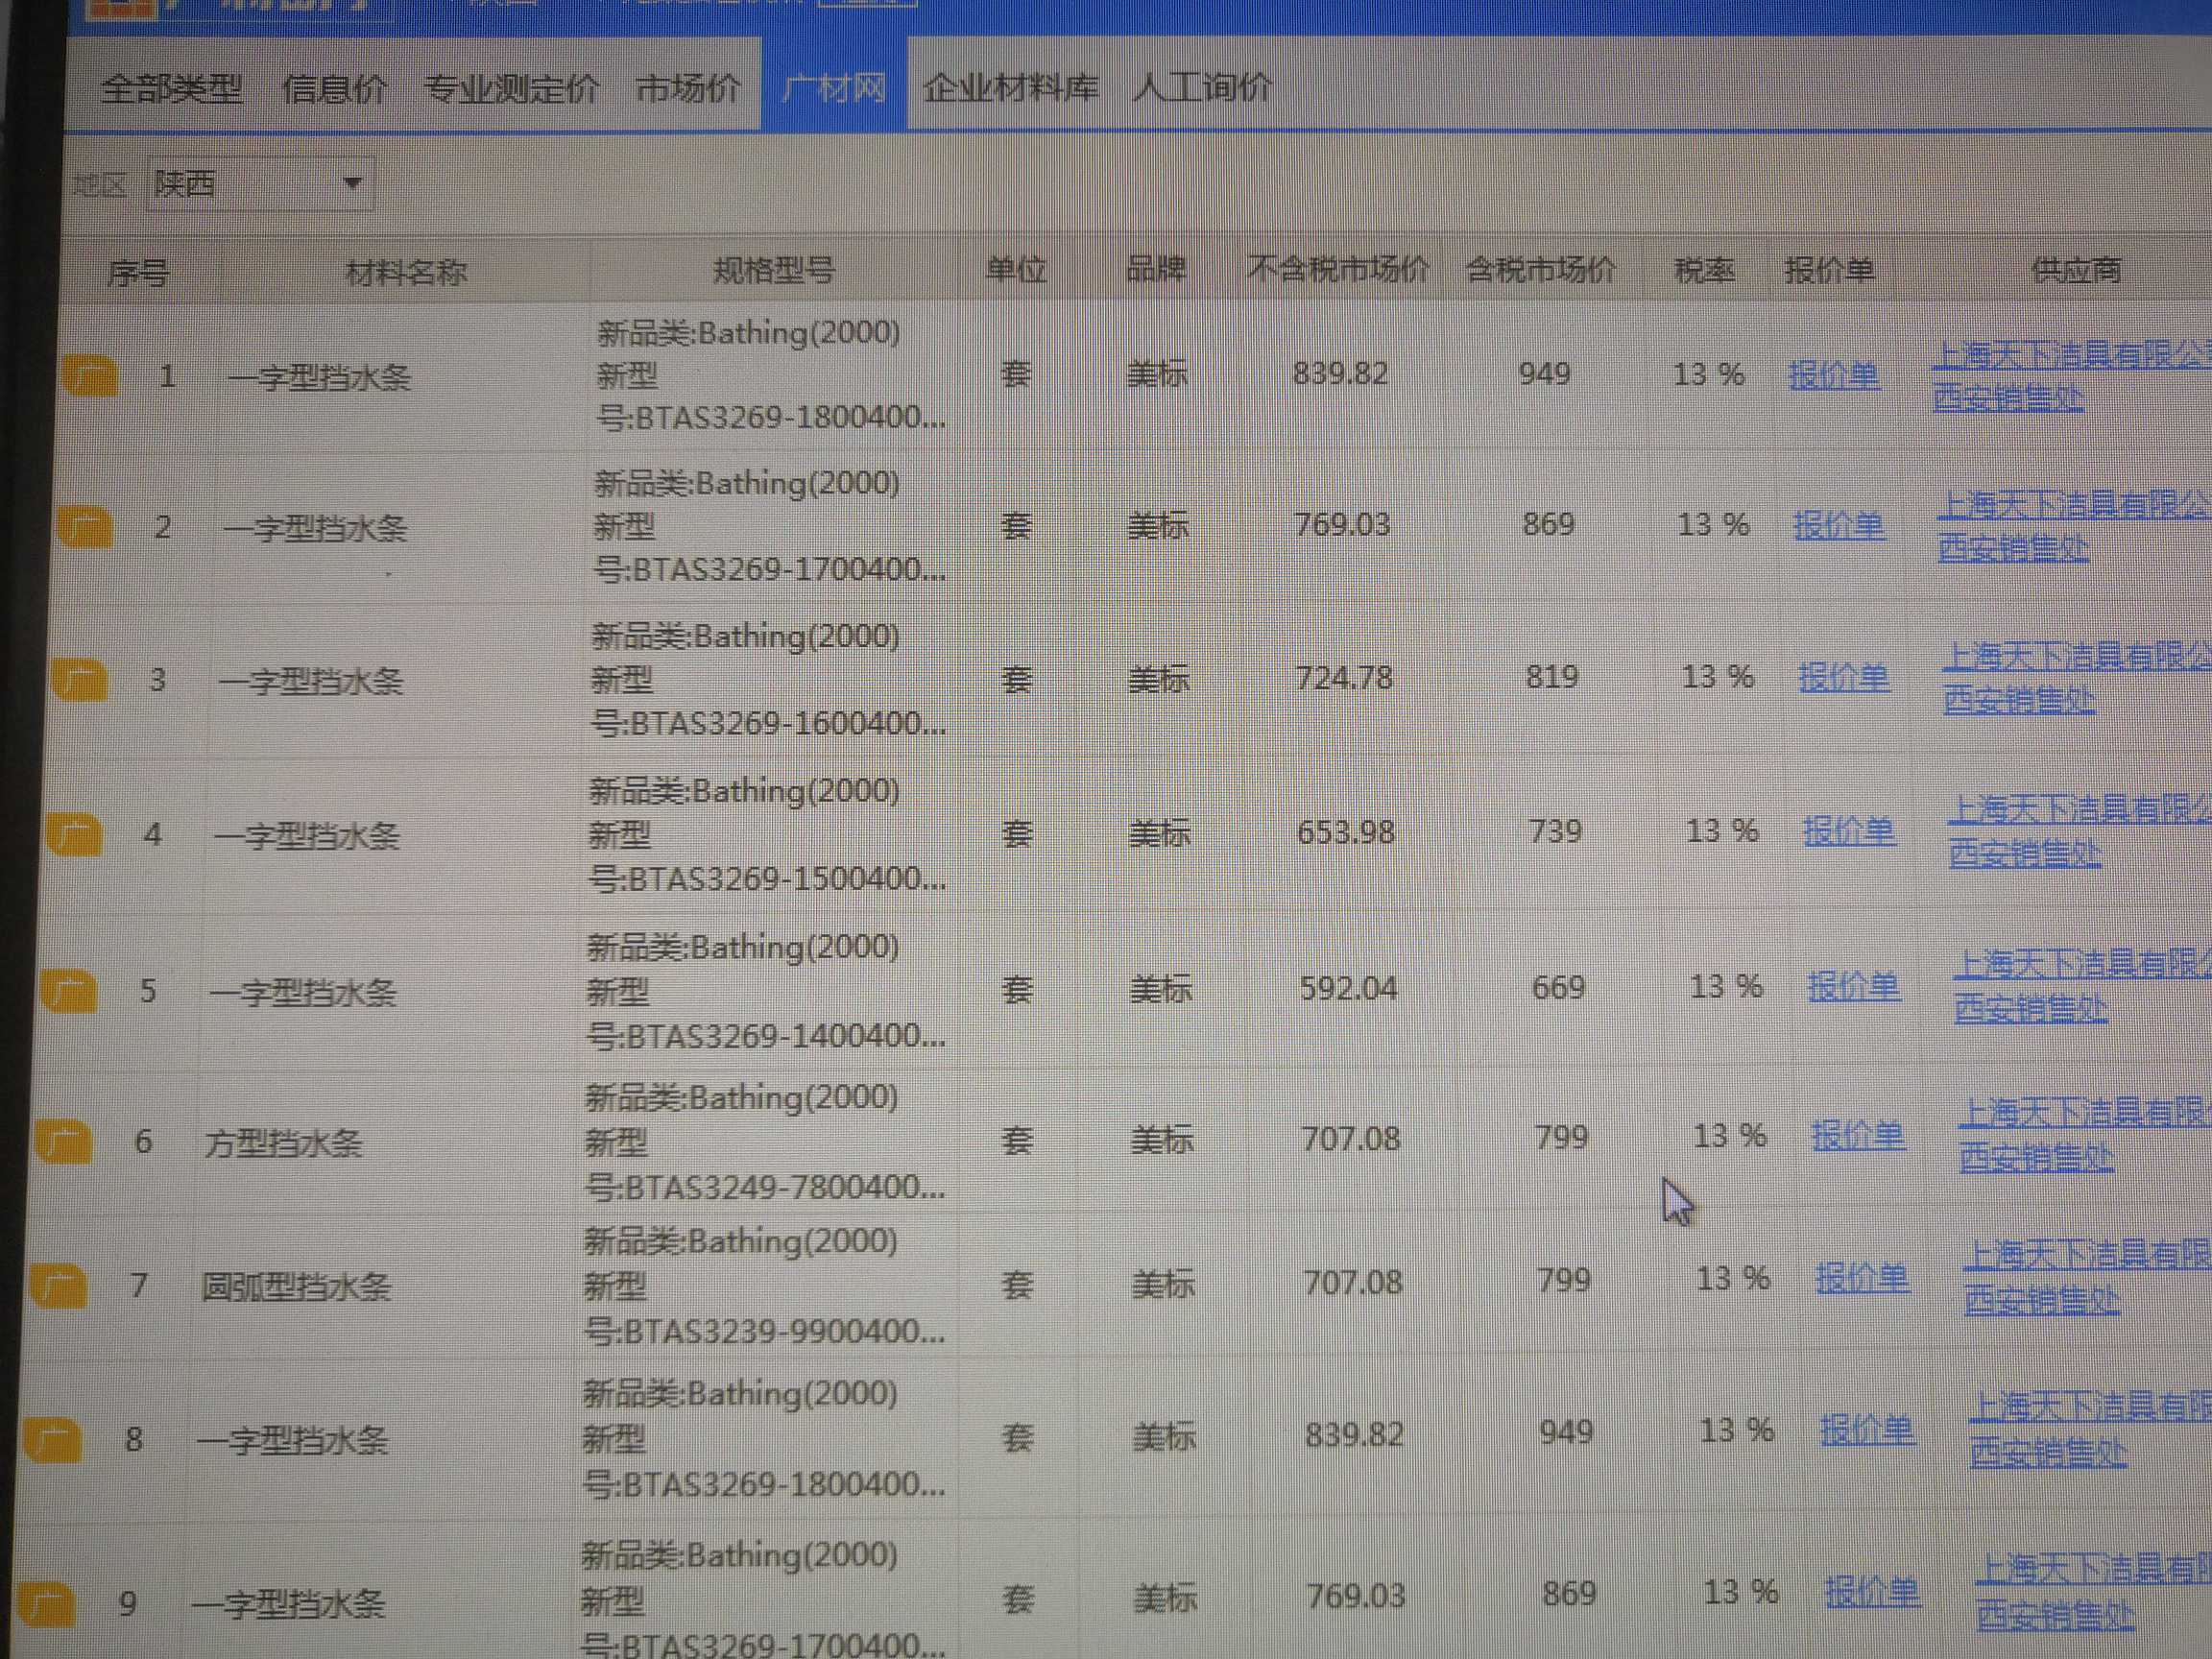
Task: Go to the 人工询价 tab
Action: [x=1202, y=87]
